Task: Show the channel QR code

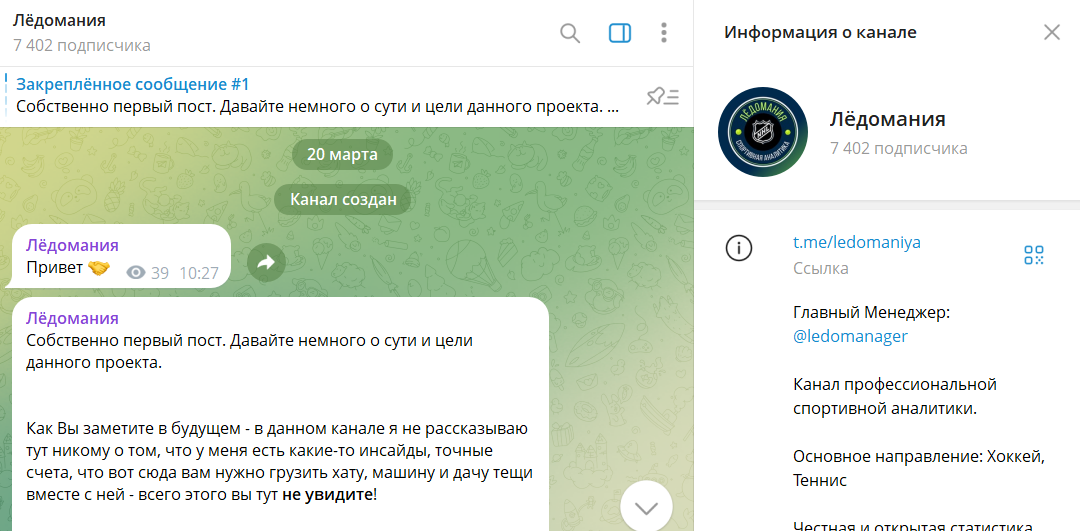Action: (1034, 255)
